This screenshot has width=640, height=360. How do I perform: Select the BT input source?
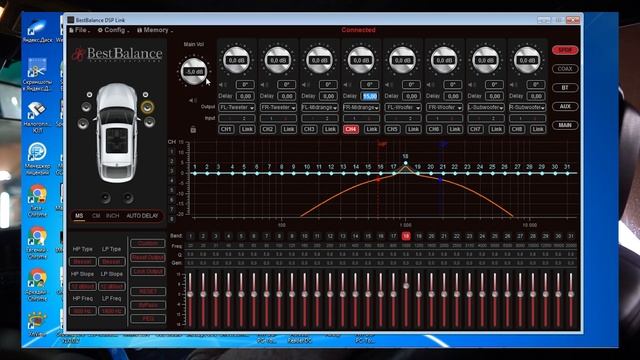565,87
